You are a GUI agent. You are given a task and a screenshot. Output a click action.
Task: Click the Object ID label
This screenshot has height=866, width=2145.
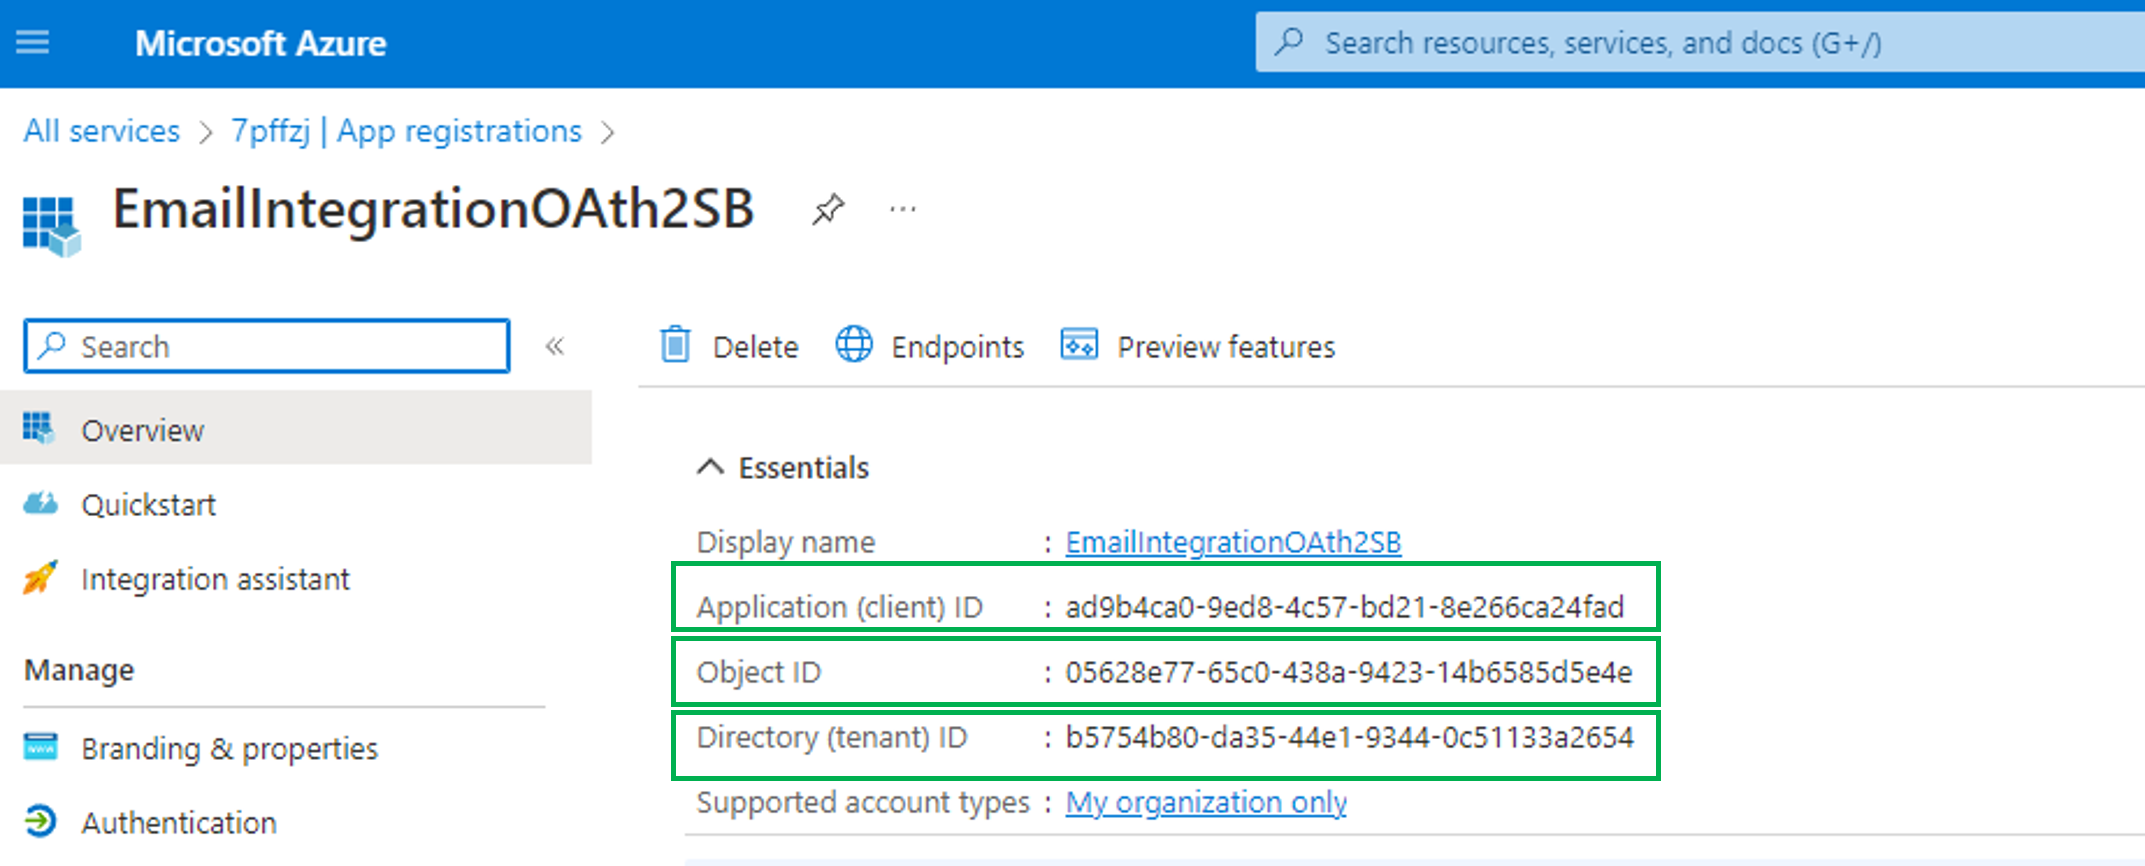759,672
